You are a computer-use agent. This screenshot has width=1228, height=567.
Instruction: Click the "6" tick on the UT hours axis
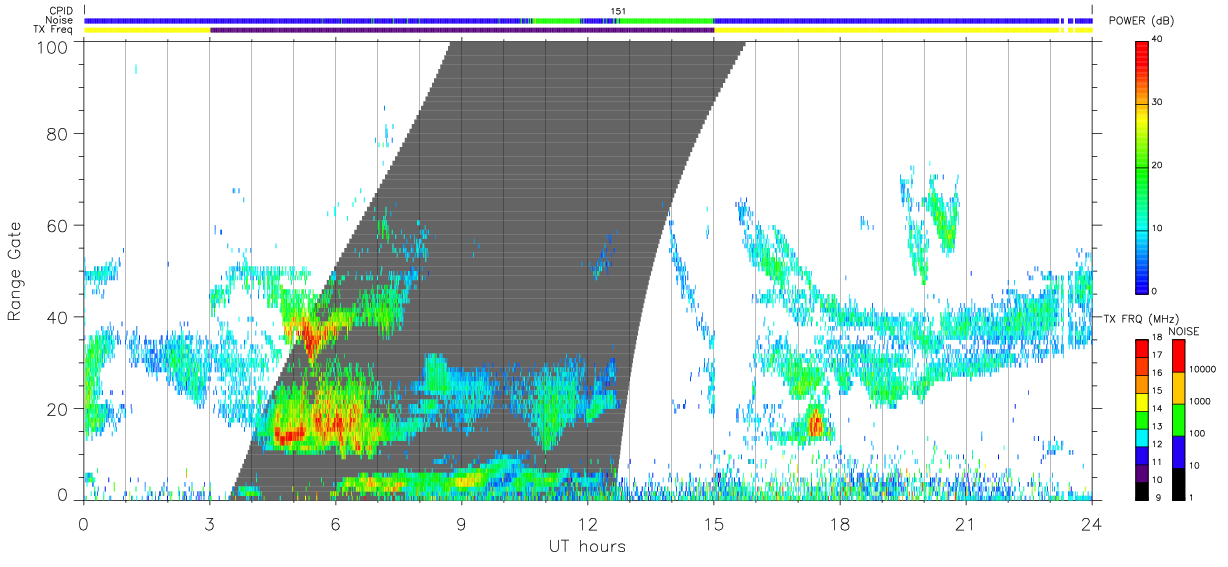[335, 525]
